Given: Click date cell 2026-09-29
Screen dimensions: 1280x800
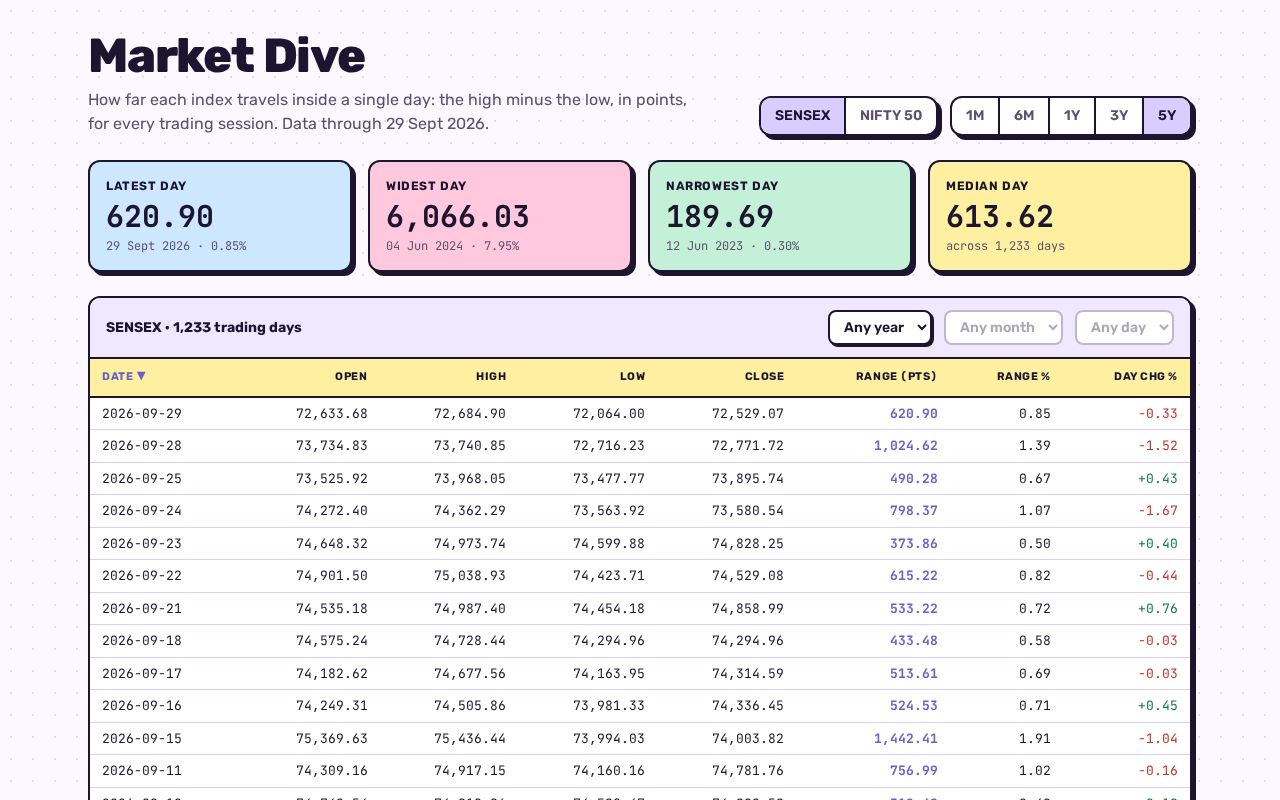Looking at the screenshot, I should tap(142, 414).
